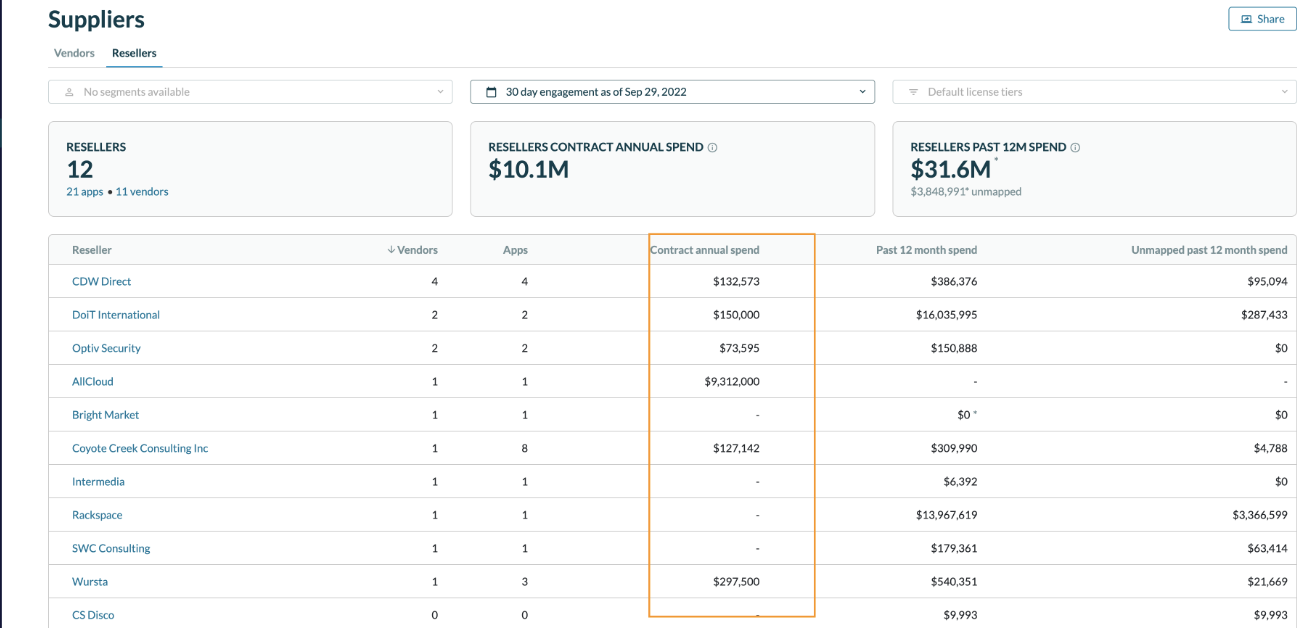The image size is (1302, 637).
Task: Click the calendar icon in the engagement date selector
Action: [x=491, y=92]
